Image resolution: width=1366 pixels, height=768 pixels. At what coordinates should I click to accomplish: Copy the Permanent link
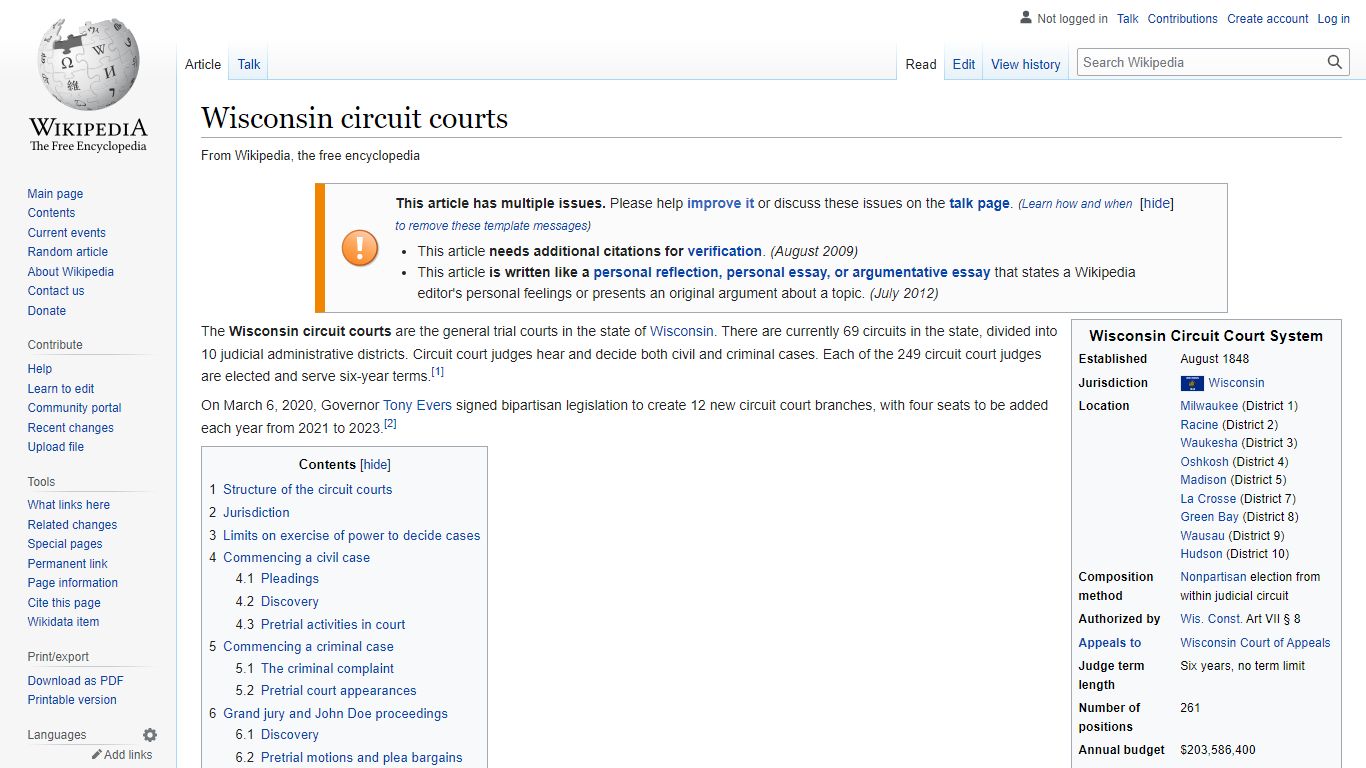[67, 564]
